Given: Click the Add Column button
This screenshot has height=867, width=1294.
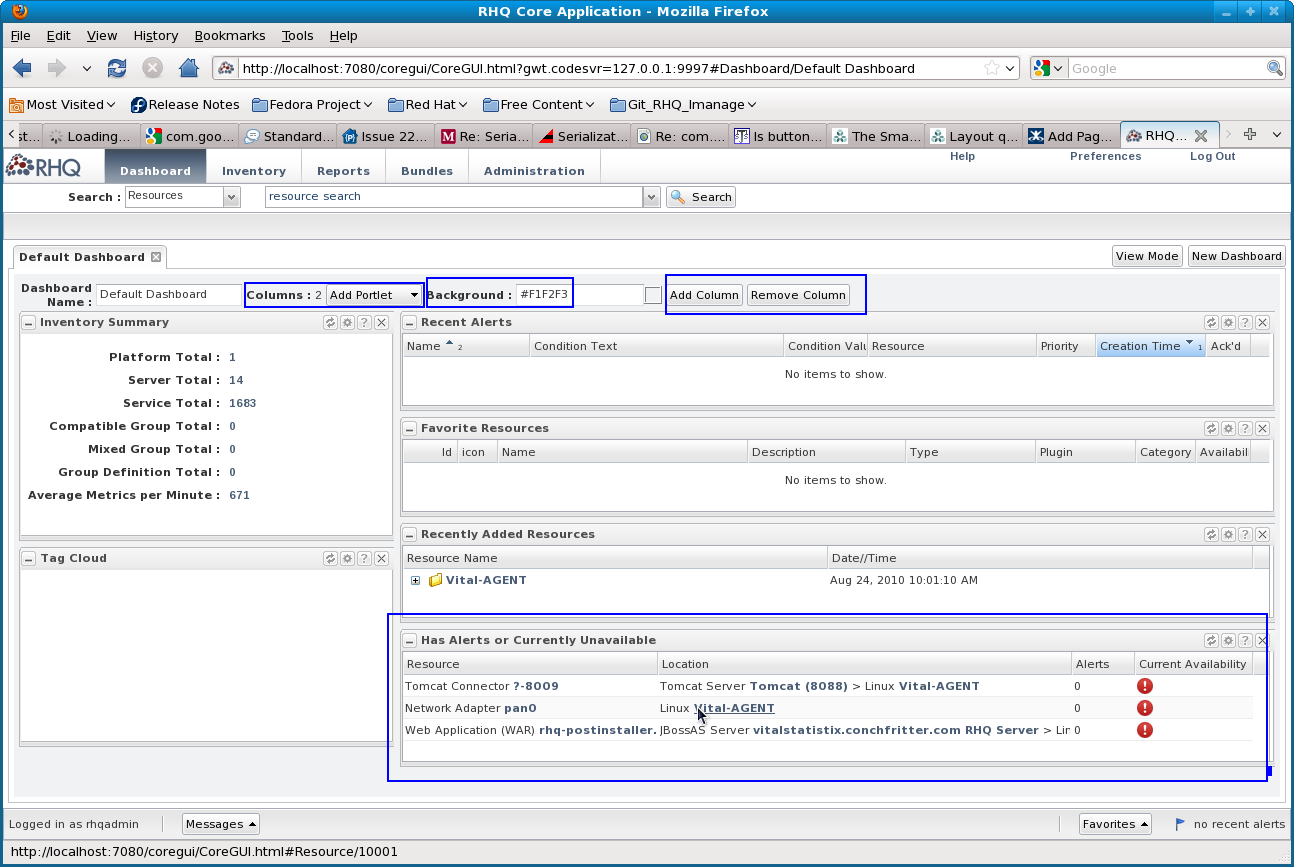Looking at the screenshot, I should pos(704,295).
